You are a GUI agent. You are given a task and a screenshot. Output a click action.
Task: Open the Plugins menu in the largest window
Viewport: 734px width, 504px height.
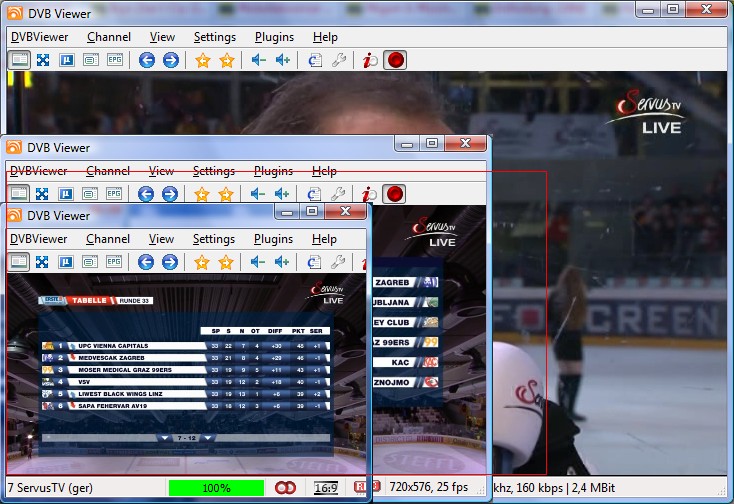click(x=274, y=37)
